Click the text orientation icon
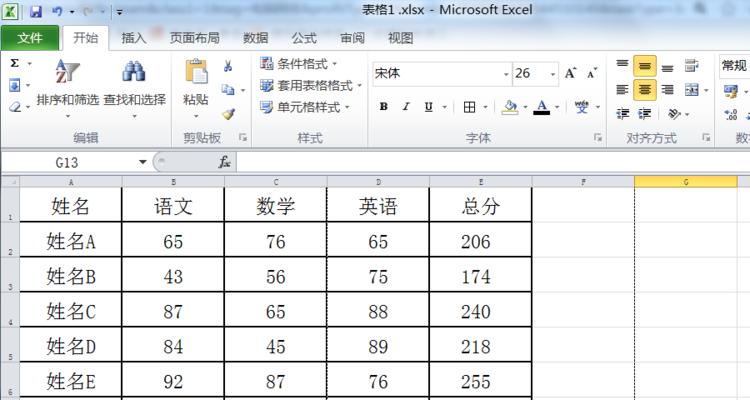 point(674,114)
